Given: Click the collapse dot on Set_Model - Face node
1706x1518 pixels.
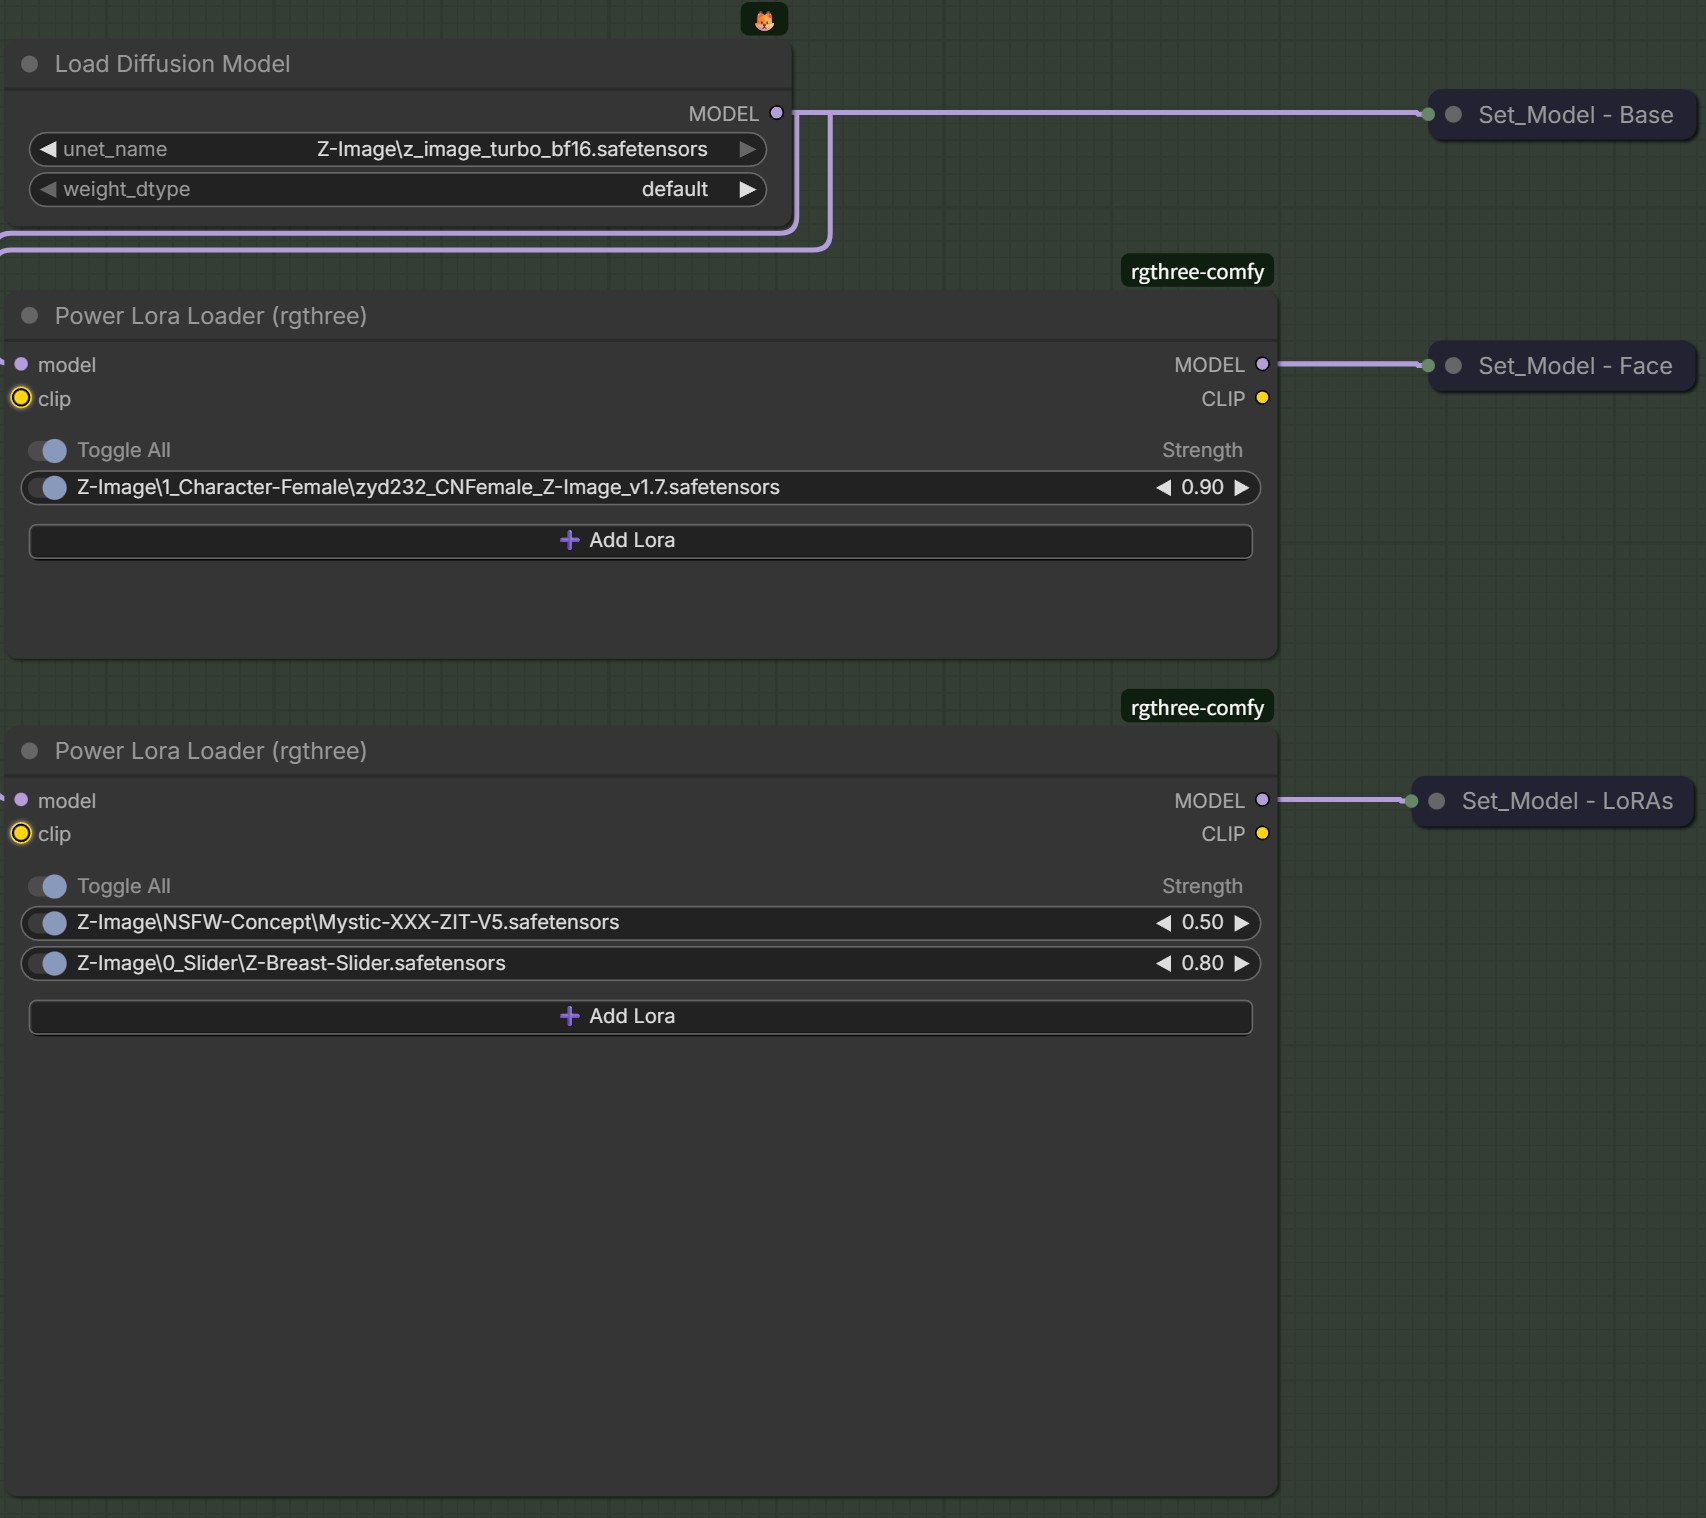Looking at the screenshot, I should (x=1454, y=366).
